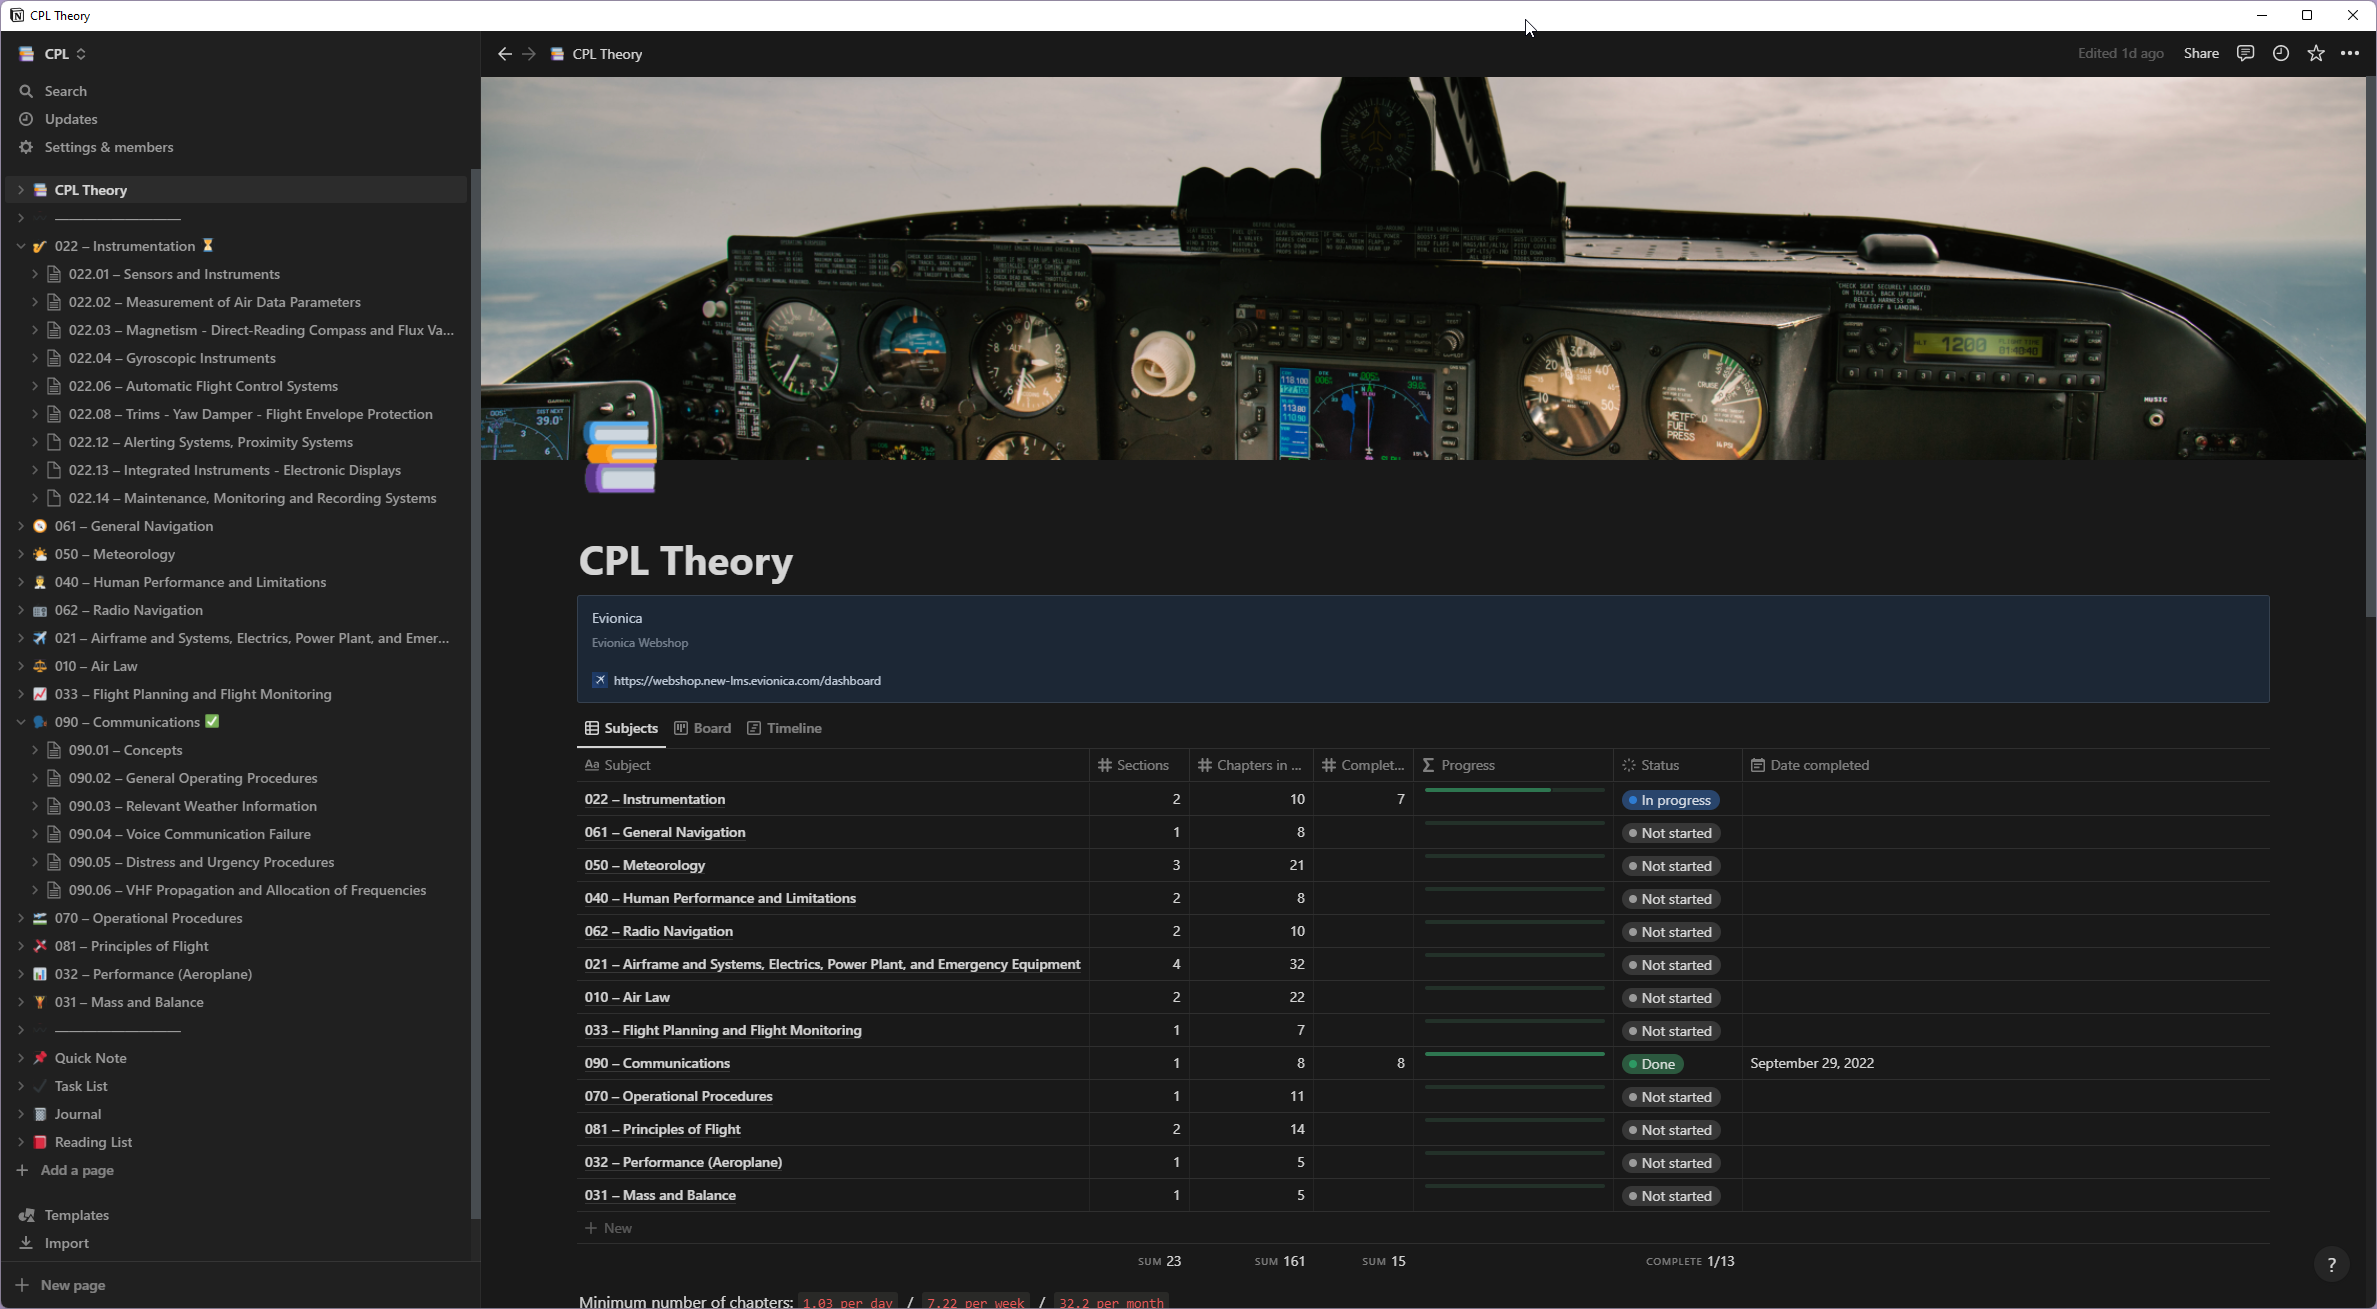Open the Done status for 090 Communications

point(1651,1064)
